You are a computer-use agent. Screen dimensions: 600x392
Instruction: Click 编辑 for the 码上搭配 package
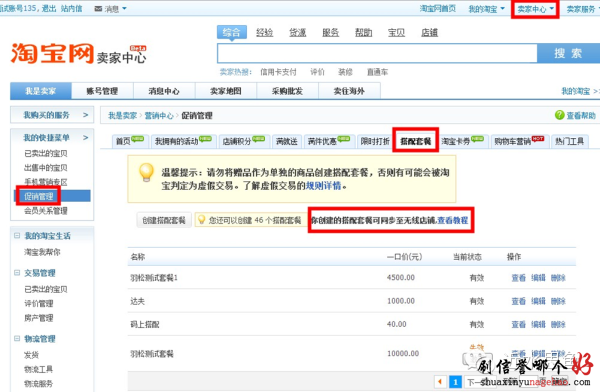pos(538,325)
